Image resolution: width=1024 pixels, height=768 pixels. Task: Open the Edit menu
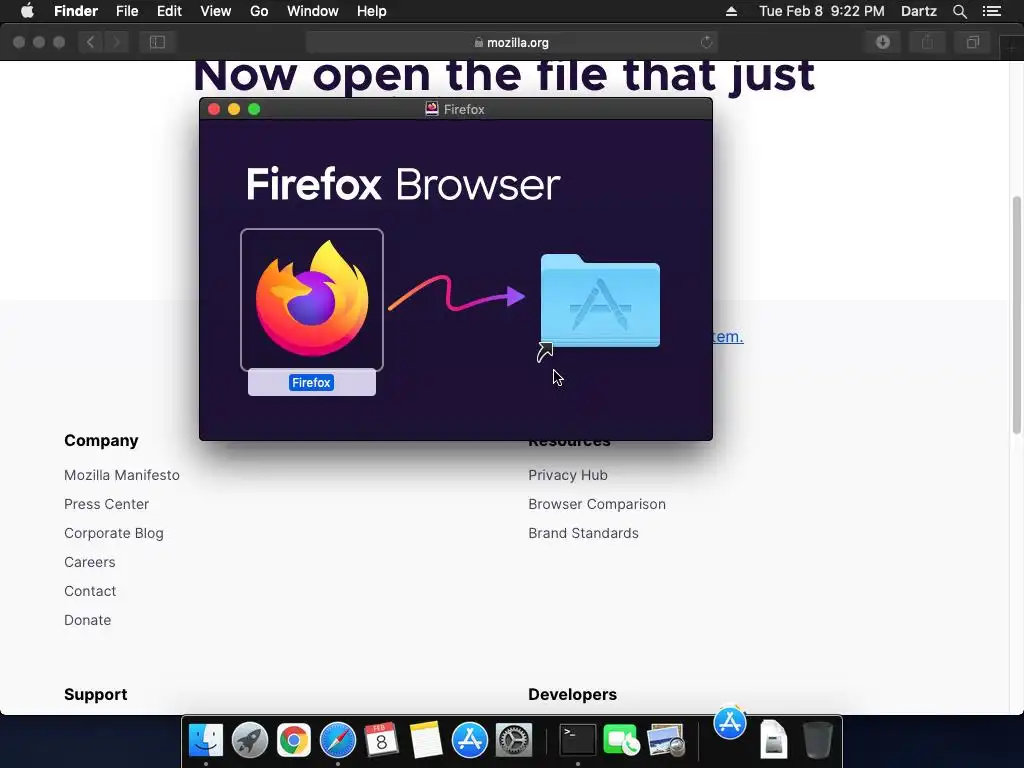tap(169, 11)
